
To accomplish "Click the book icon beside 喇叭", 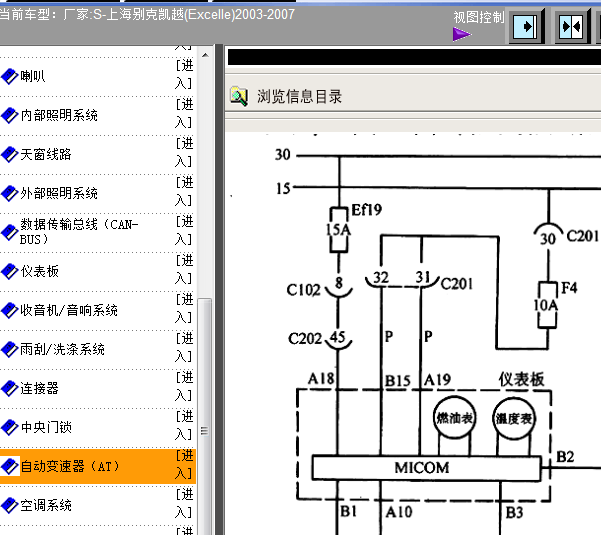I will (10, 76).
